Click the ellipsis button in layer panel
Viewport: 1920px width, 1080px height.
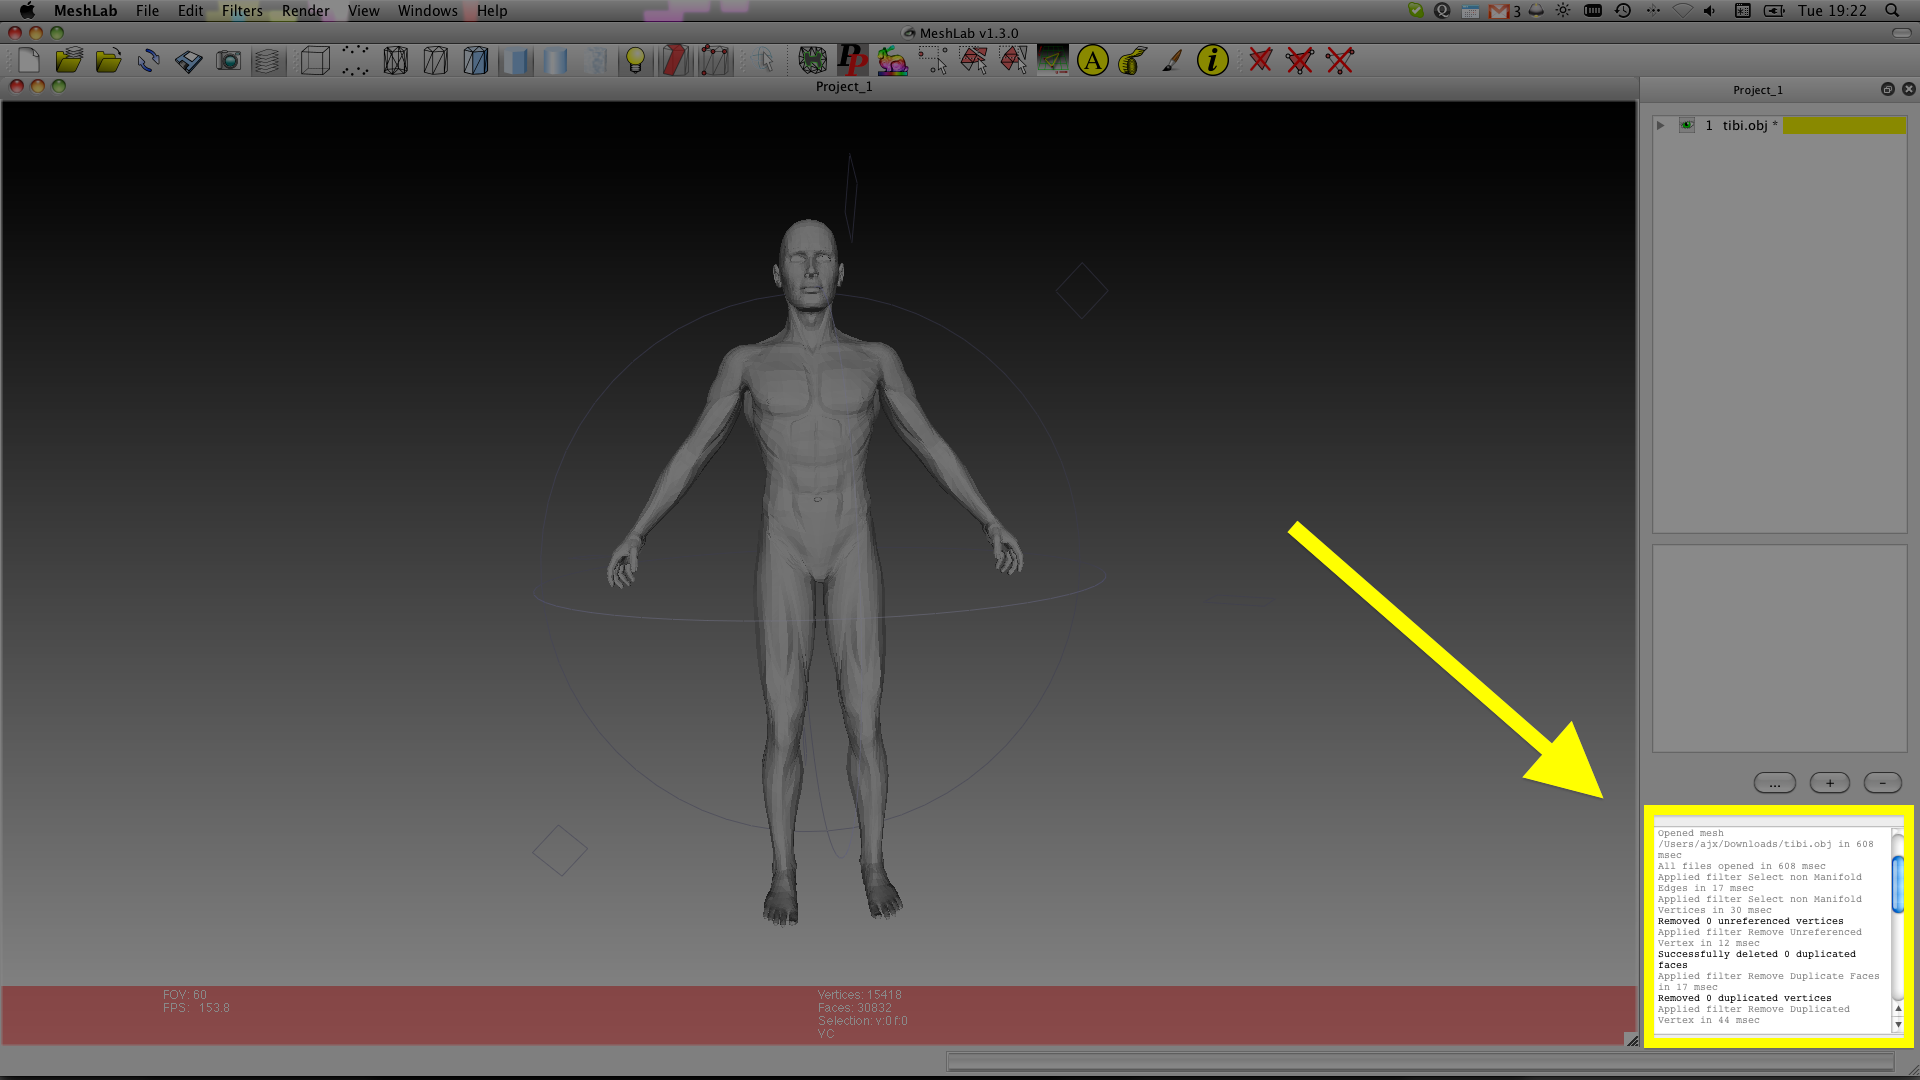click(1774, 783)
